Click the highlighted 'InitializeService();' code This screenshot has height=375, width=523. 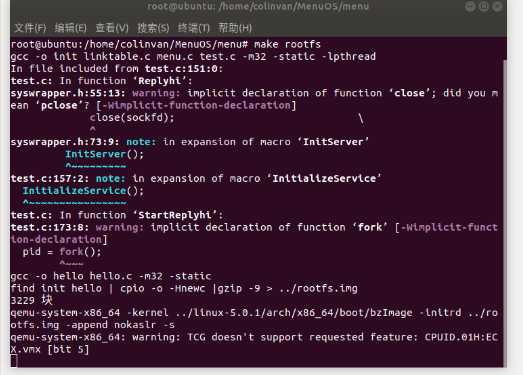(83, 191)
